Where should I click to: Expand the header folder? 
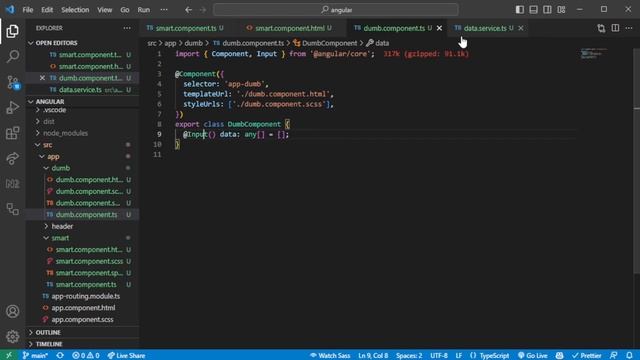click(x=62, y=226)
